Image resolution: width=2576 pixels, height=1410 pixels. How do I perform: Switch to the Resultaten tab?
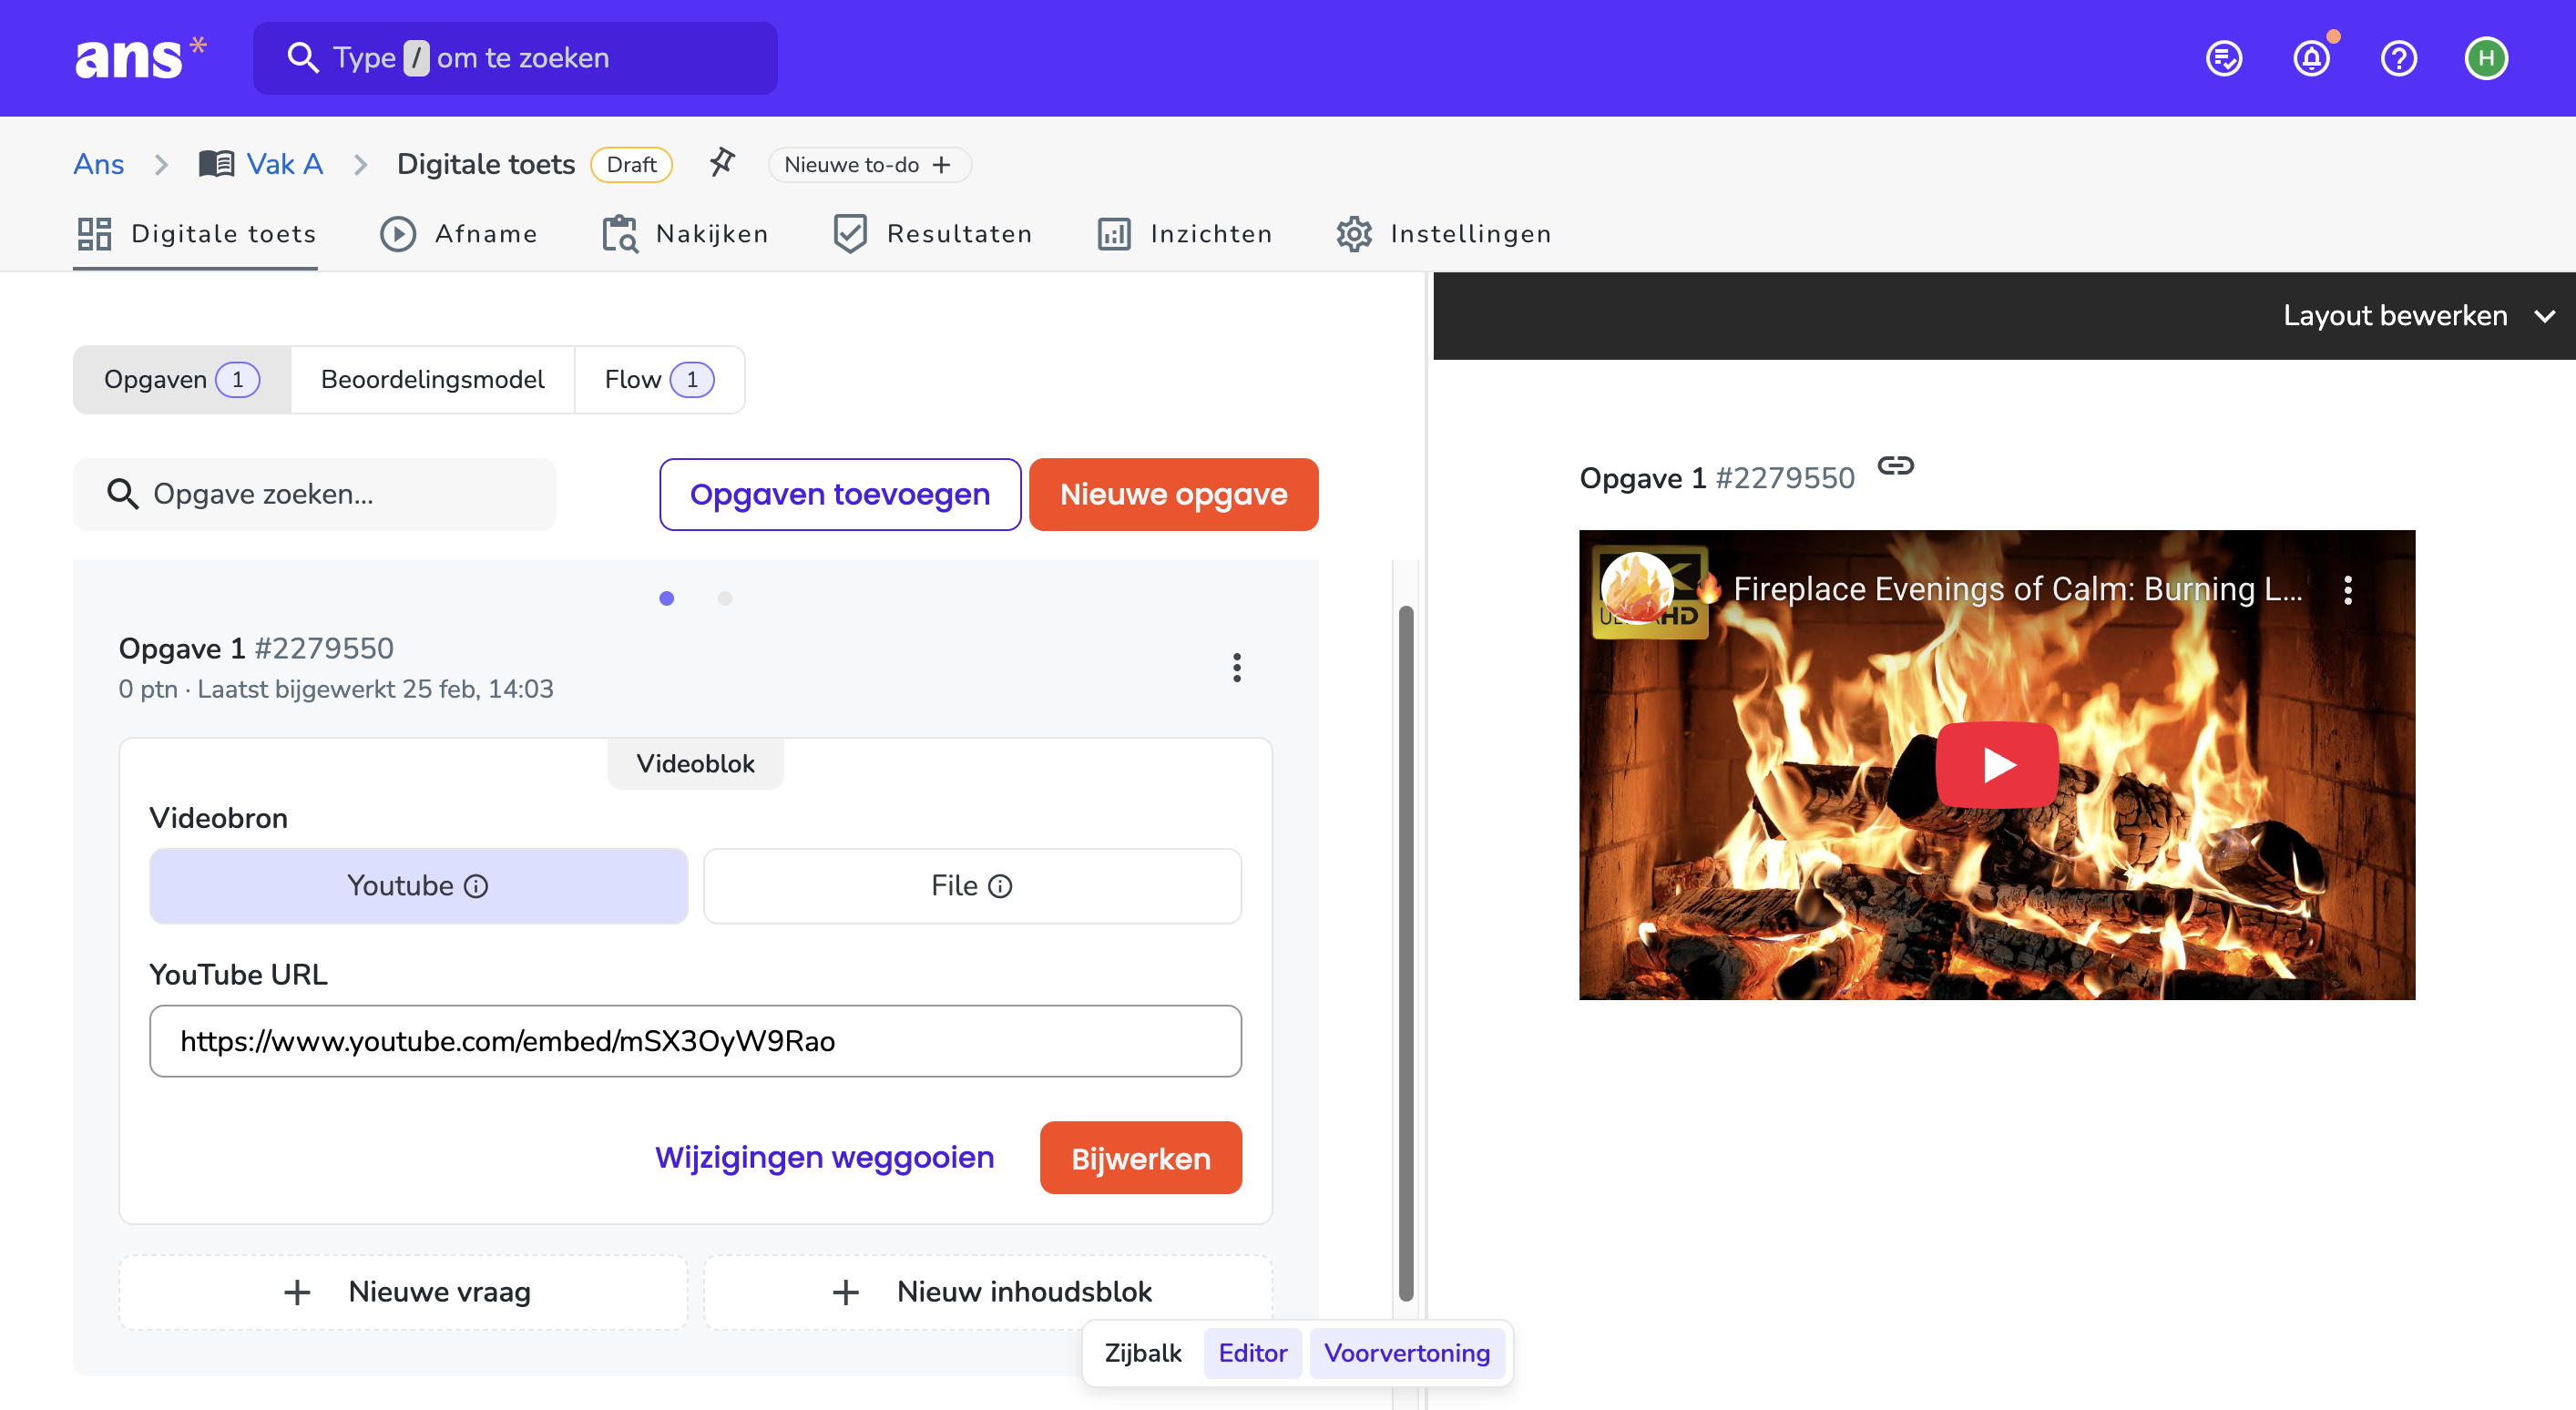pyautogui.click(x=932, y=234)
